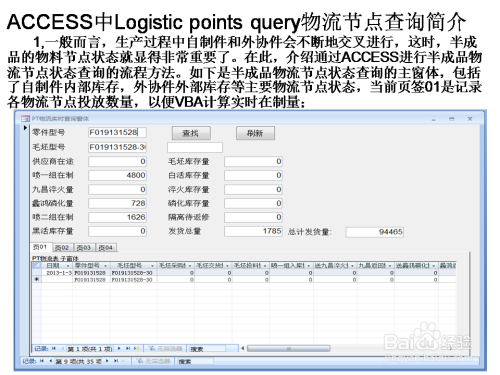
Task: Click the 黑活库存量 value field
Action: click(x=117, y=231)
